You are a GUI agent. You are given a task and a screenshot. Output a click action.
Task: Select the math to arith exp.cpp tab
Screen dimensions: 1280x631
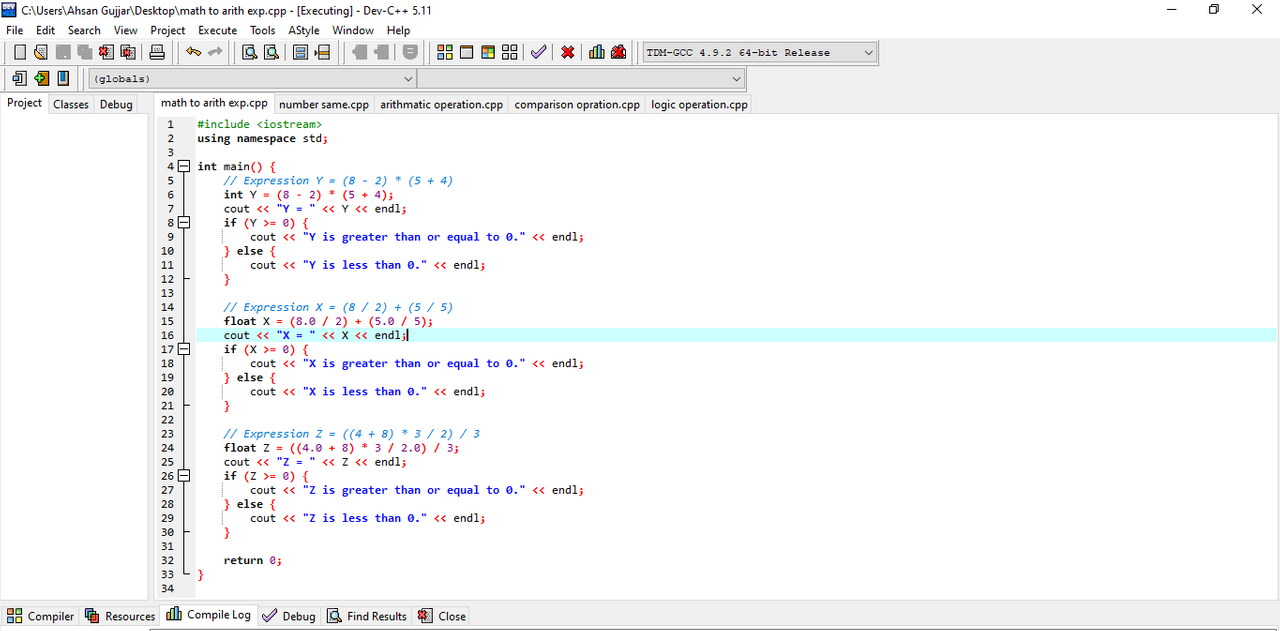pyautogui.click(x=214, y=103)
